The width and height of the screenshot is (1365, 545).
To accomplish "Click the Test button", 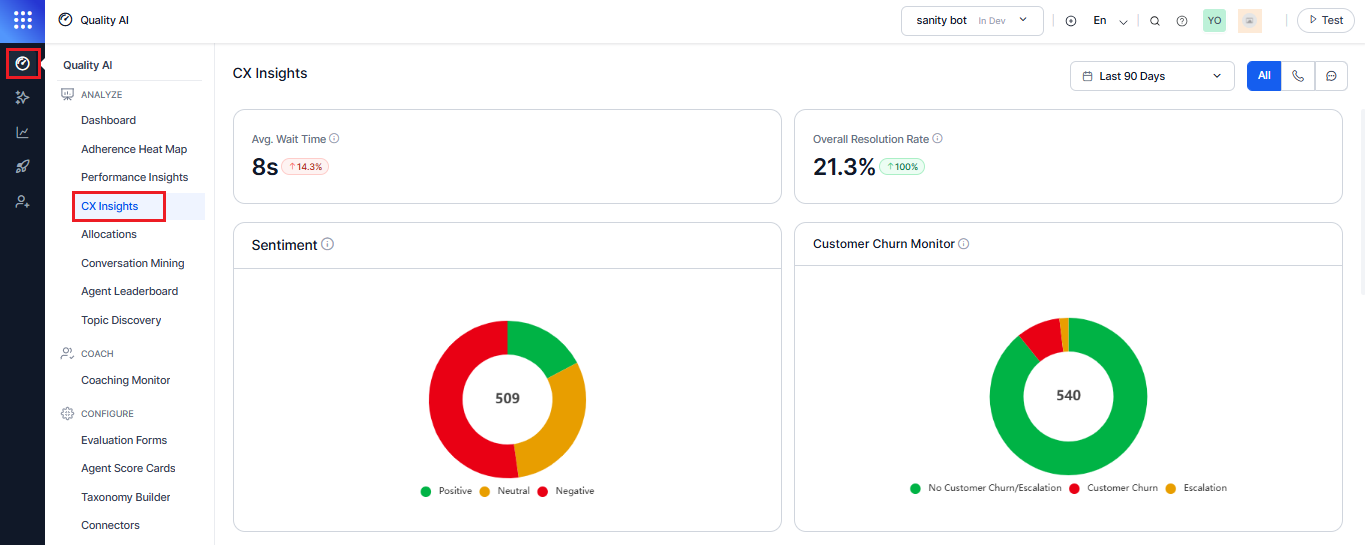I will coord(1325,21).
